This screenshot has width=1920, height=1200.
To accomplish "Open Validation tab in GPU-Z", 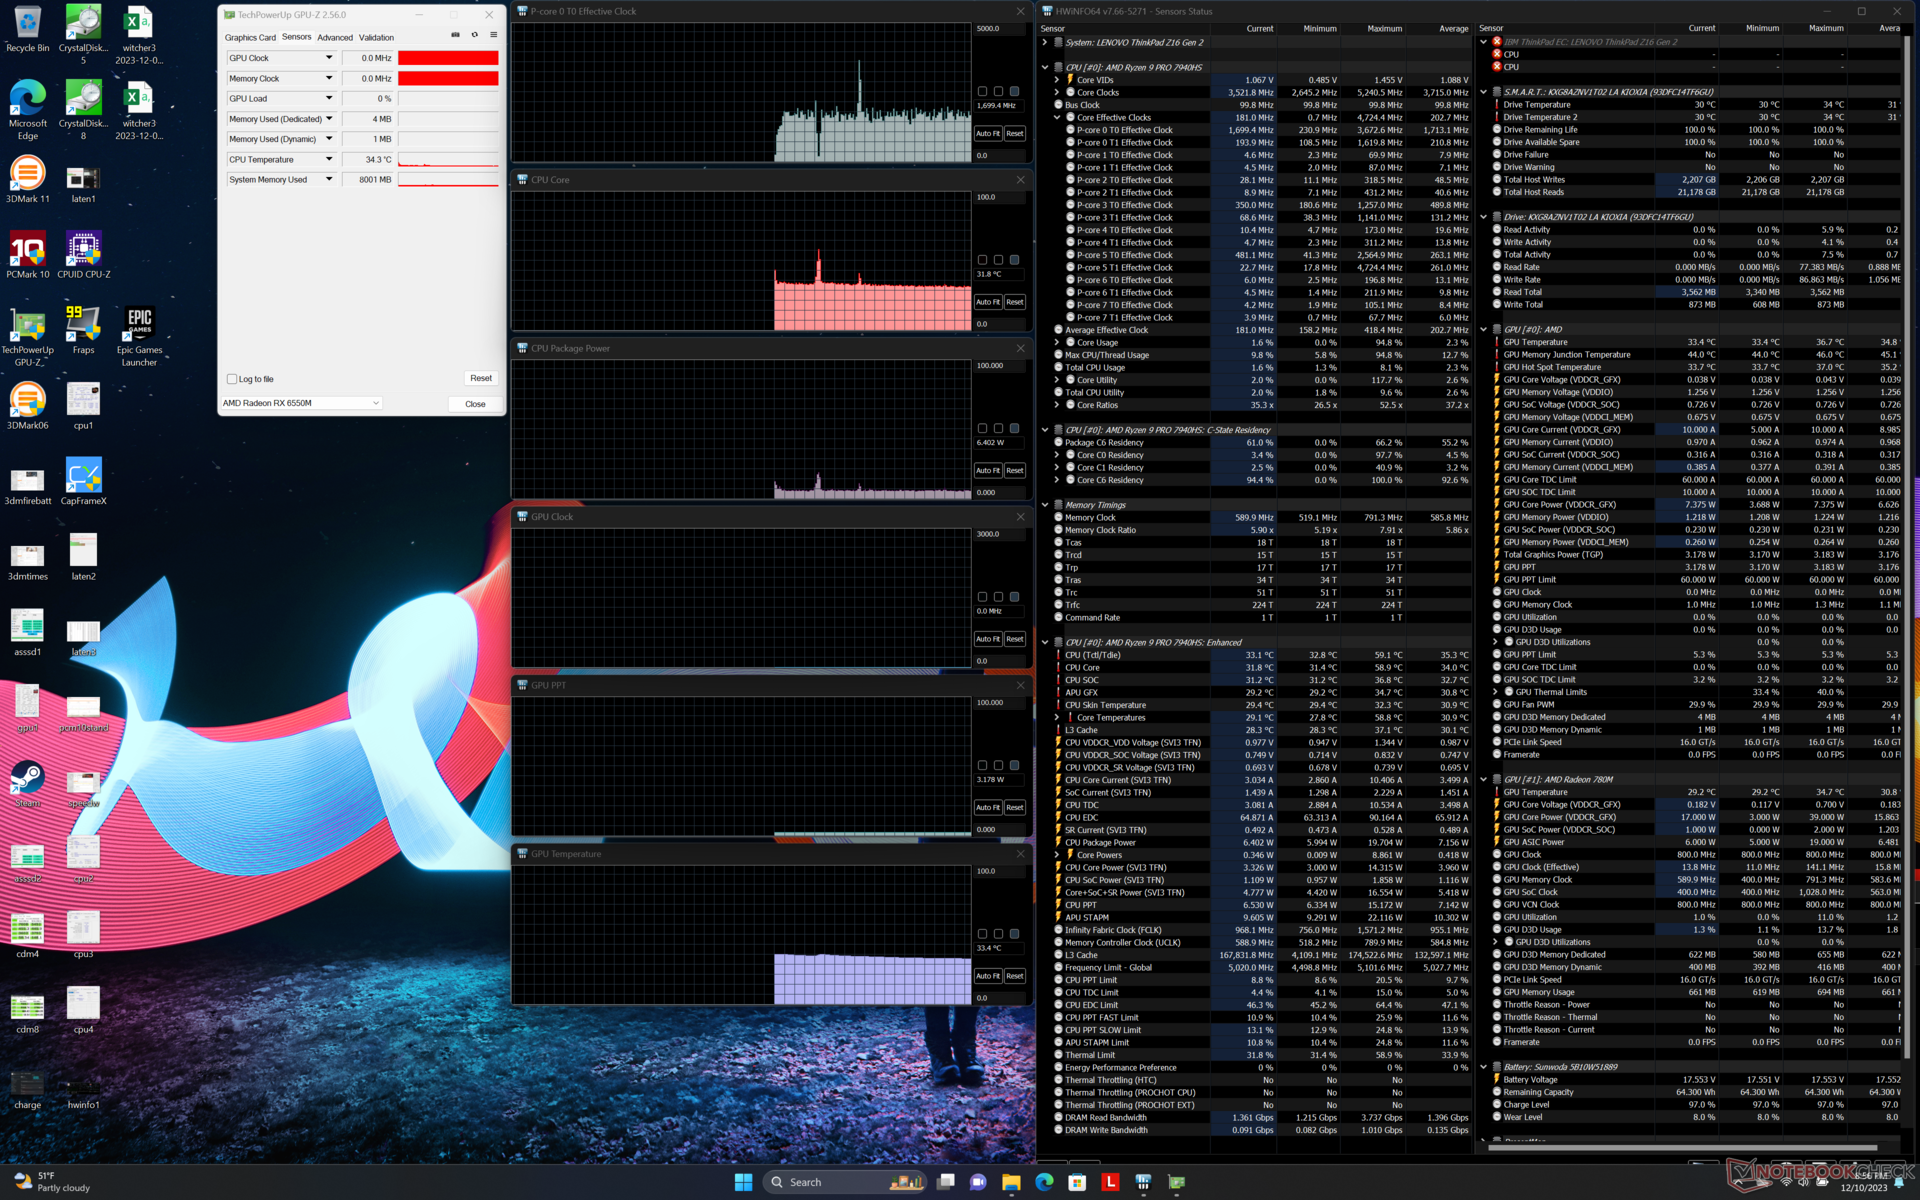I will click(376, 37).
